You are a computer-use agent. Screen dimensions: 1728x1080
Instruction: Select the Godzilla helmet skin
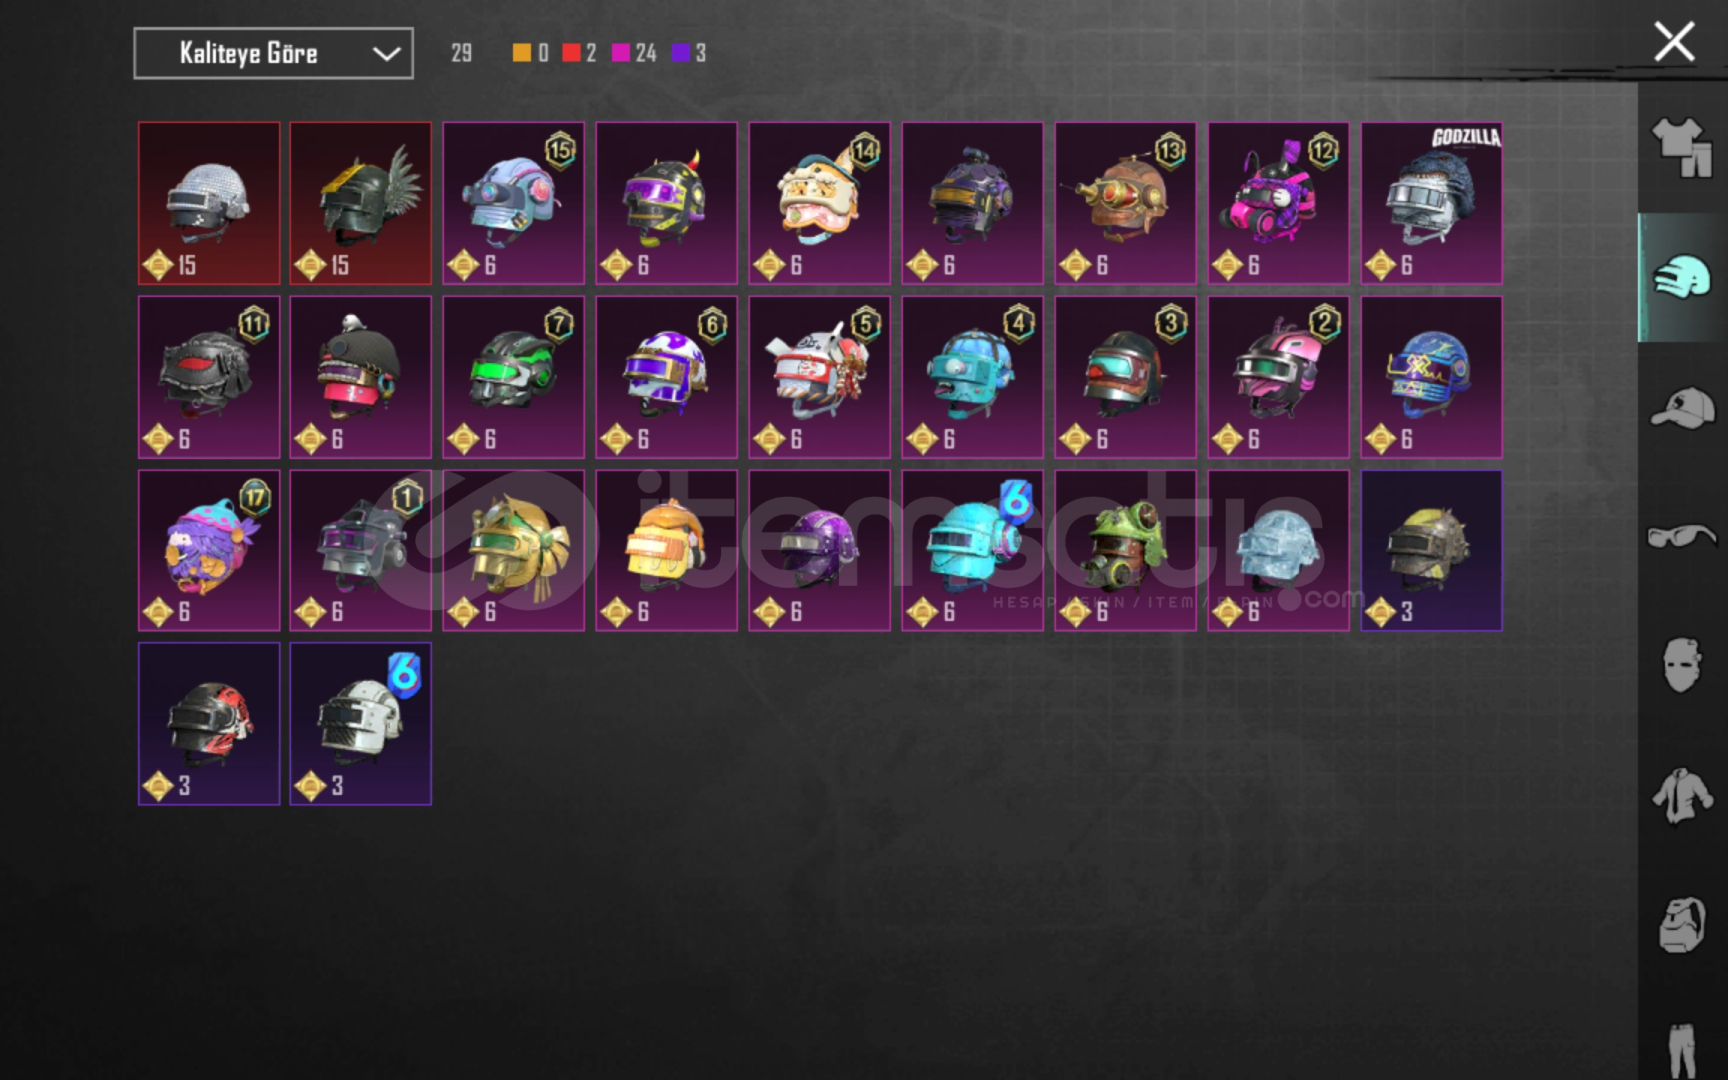[x=1431, y=203]
